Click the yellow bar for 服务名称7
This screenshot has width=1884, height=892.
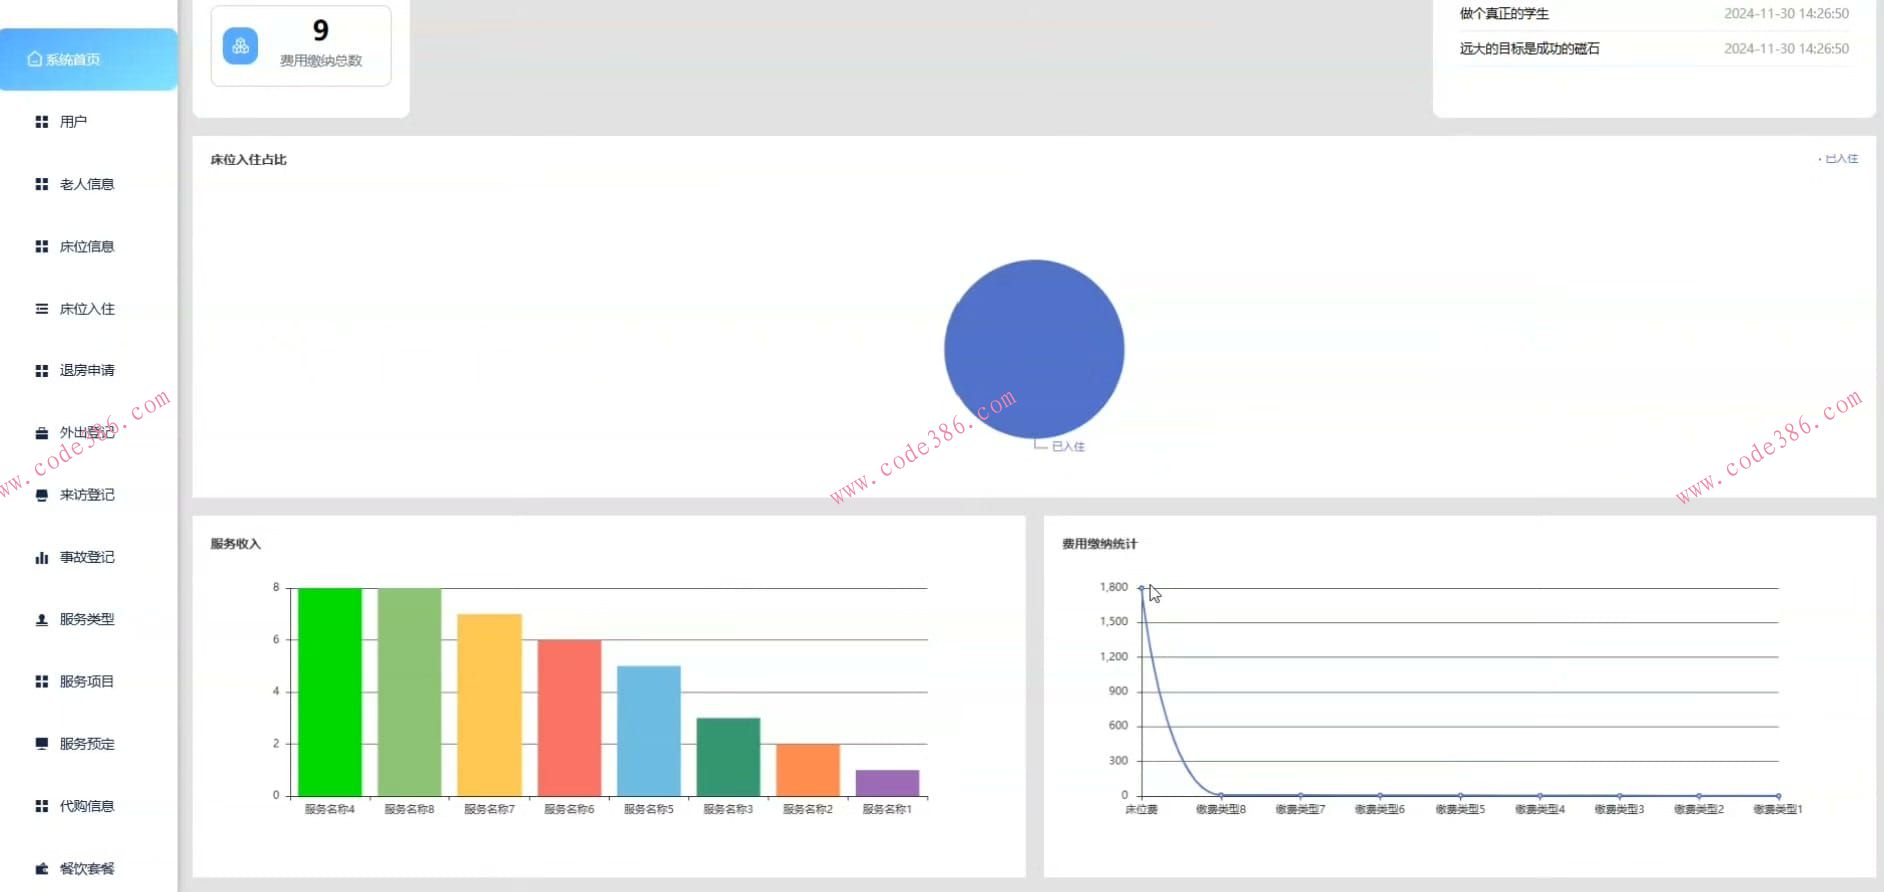[x=489, y=705]
